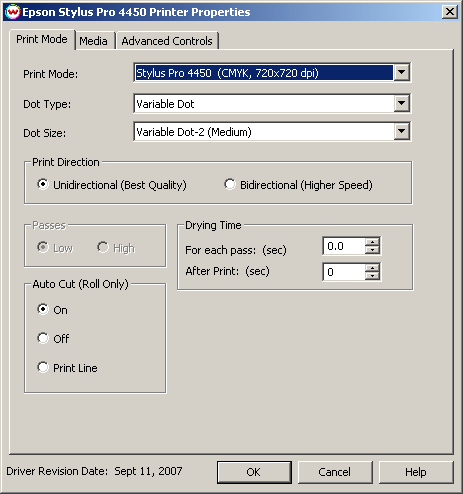Open Help for printer properties
Image resolution: width=463 pixels, height=494 pixels.
click(416, 472)
